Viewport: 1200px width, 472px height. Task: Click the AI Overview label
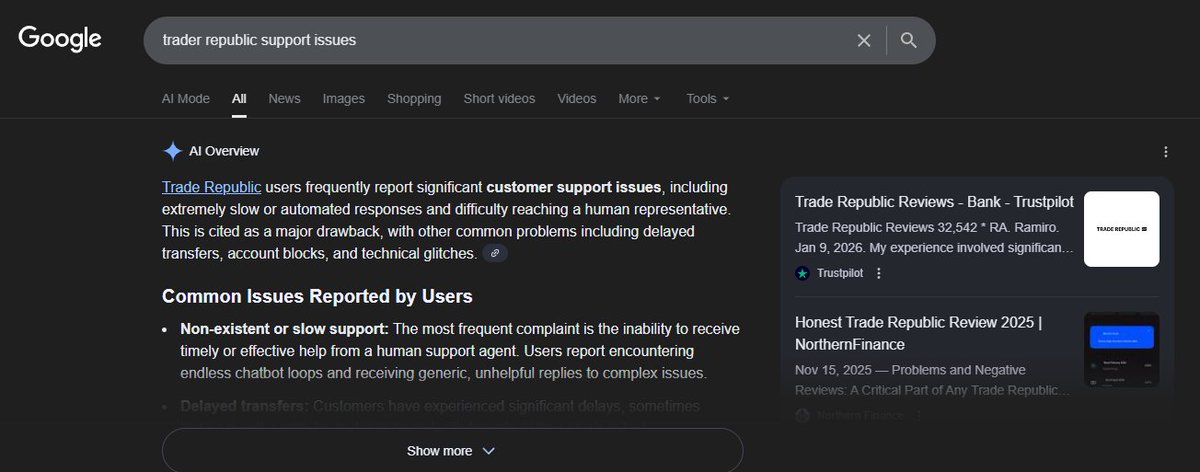pyautogui.click(x=224, y=151)
